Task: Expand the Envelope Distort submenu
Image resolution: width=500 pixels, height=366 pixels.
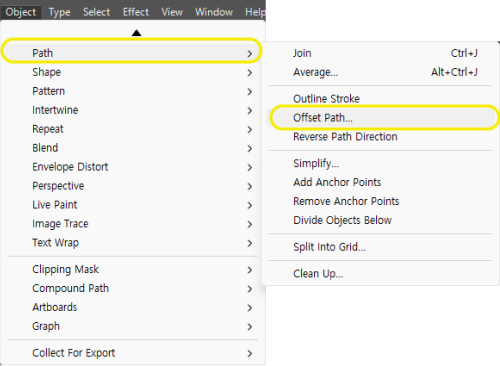Action: coord(132,167)
